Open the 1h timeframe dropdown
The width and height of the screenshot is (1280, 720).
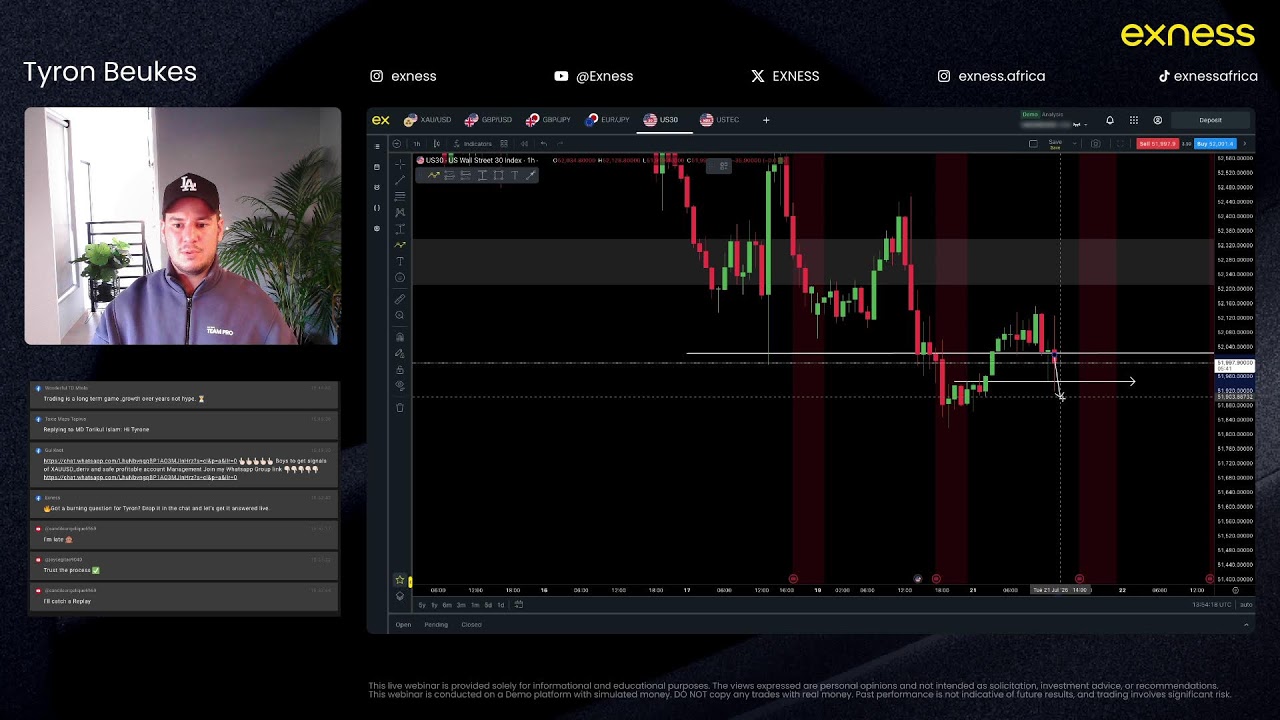417,143
